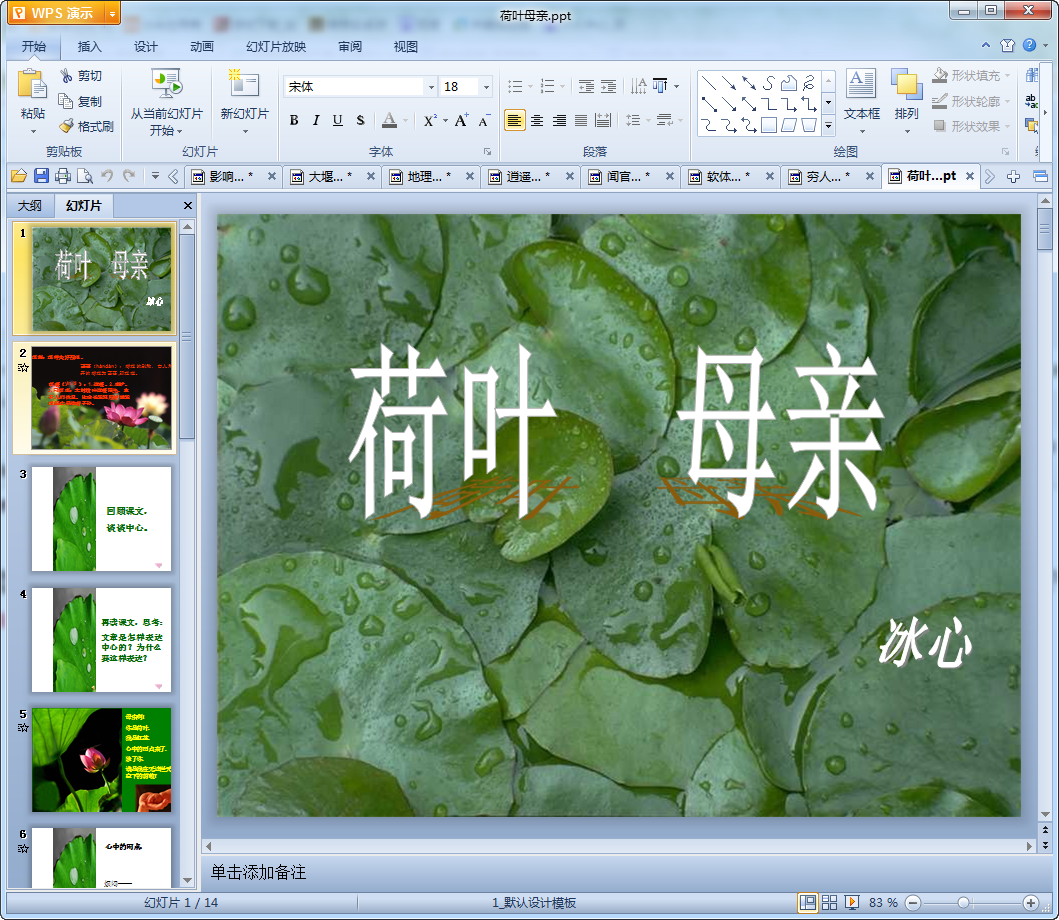The height and width of the screenshot is (920, 1059).
Task: Expand the shapes gallery list
Action: coord(829,126)
